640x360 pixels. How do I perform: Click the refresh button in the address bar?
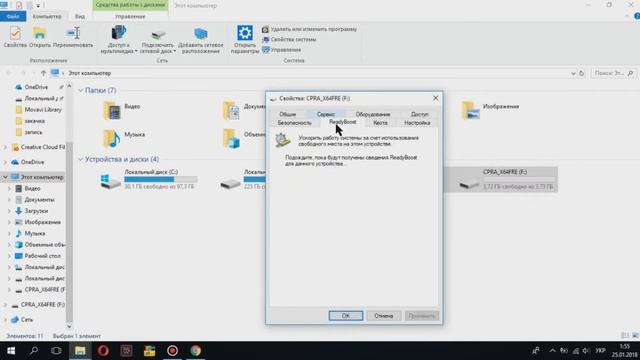pos(582,73)
